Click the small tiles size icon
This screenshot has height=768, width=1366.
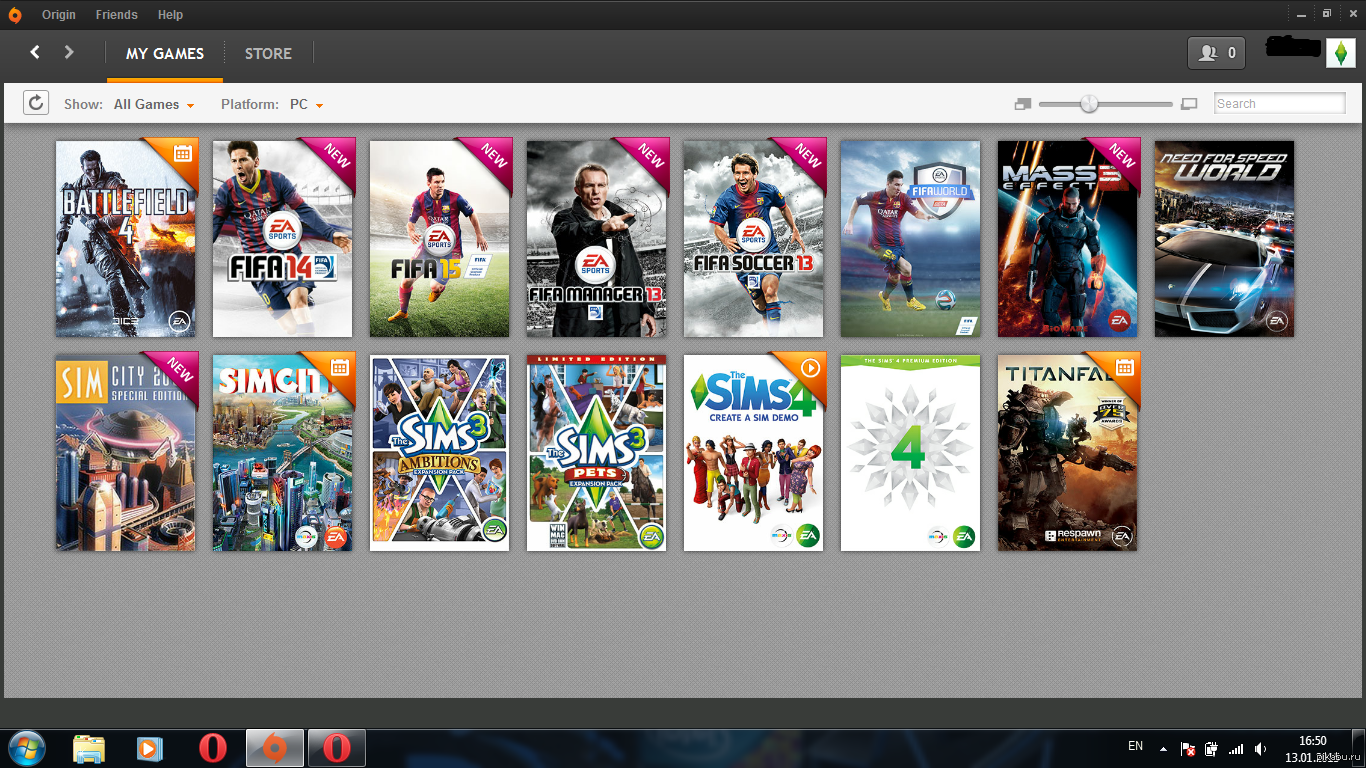coord(1022,104)
